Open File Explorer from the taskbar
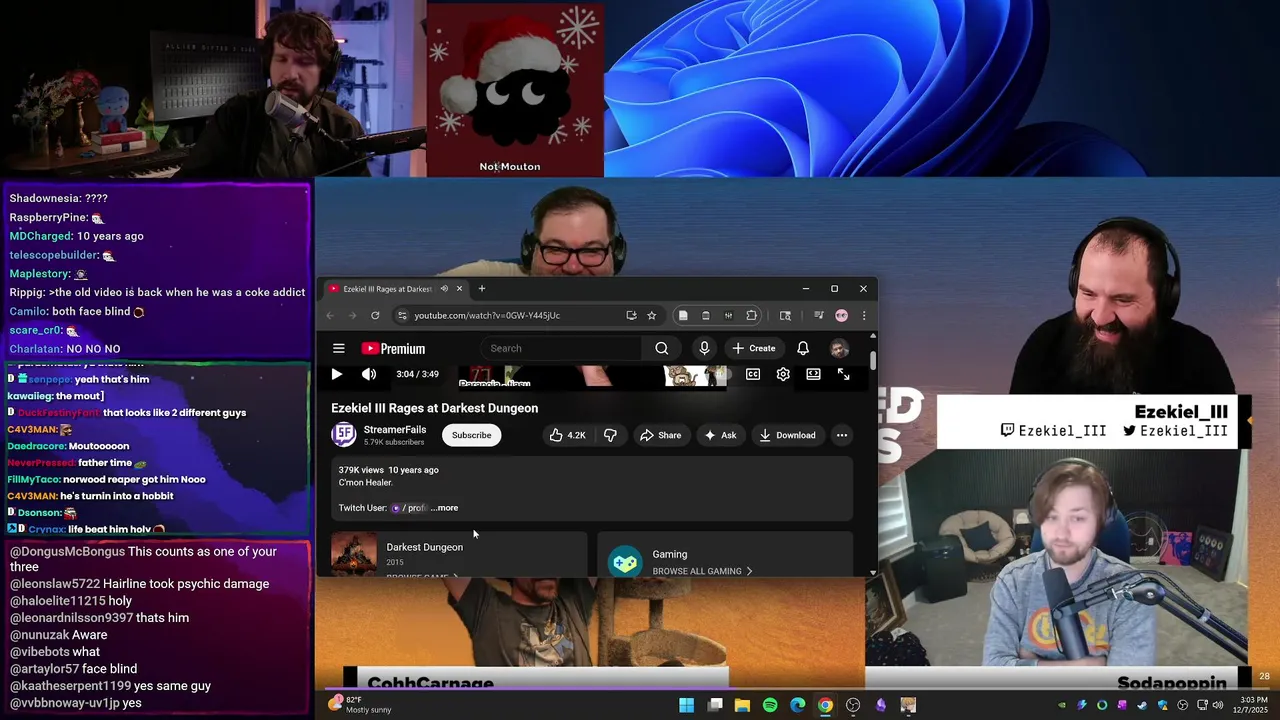Image resolution: width=1280 pixels, height=720 pixels. click(x=742, y=705)
